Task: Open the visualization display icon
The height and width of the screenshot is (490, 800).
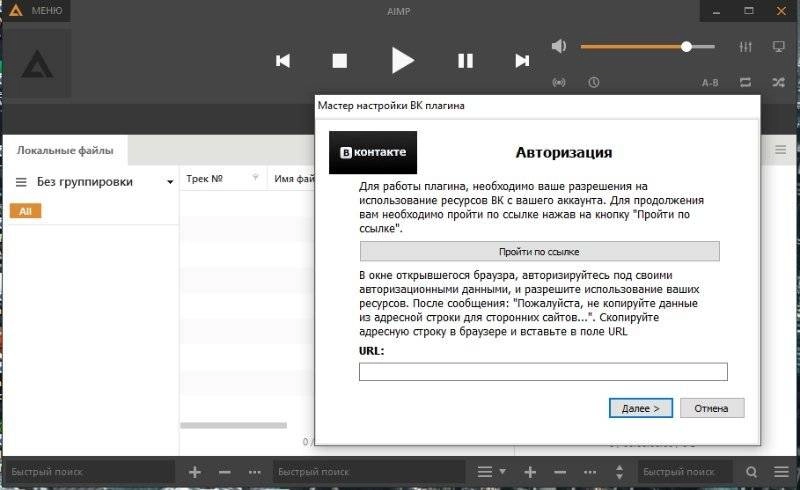Action: pos(779,47)
